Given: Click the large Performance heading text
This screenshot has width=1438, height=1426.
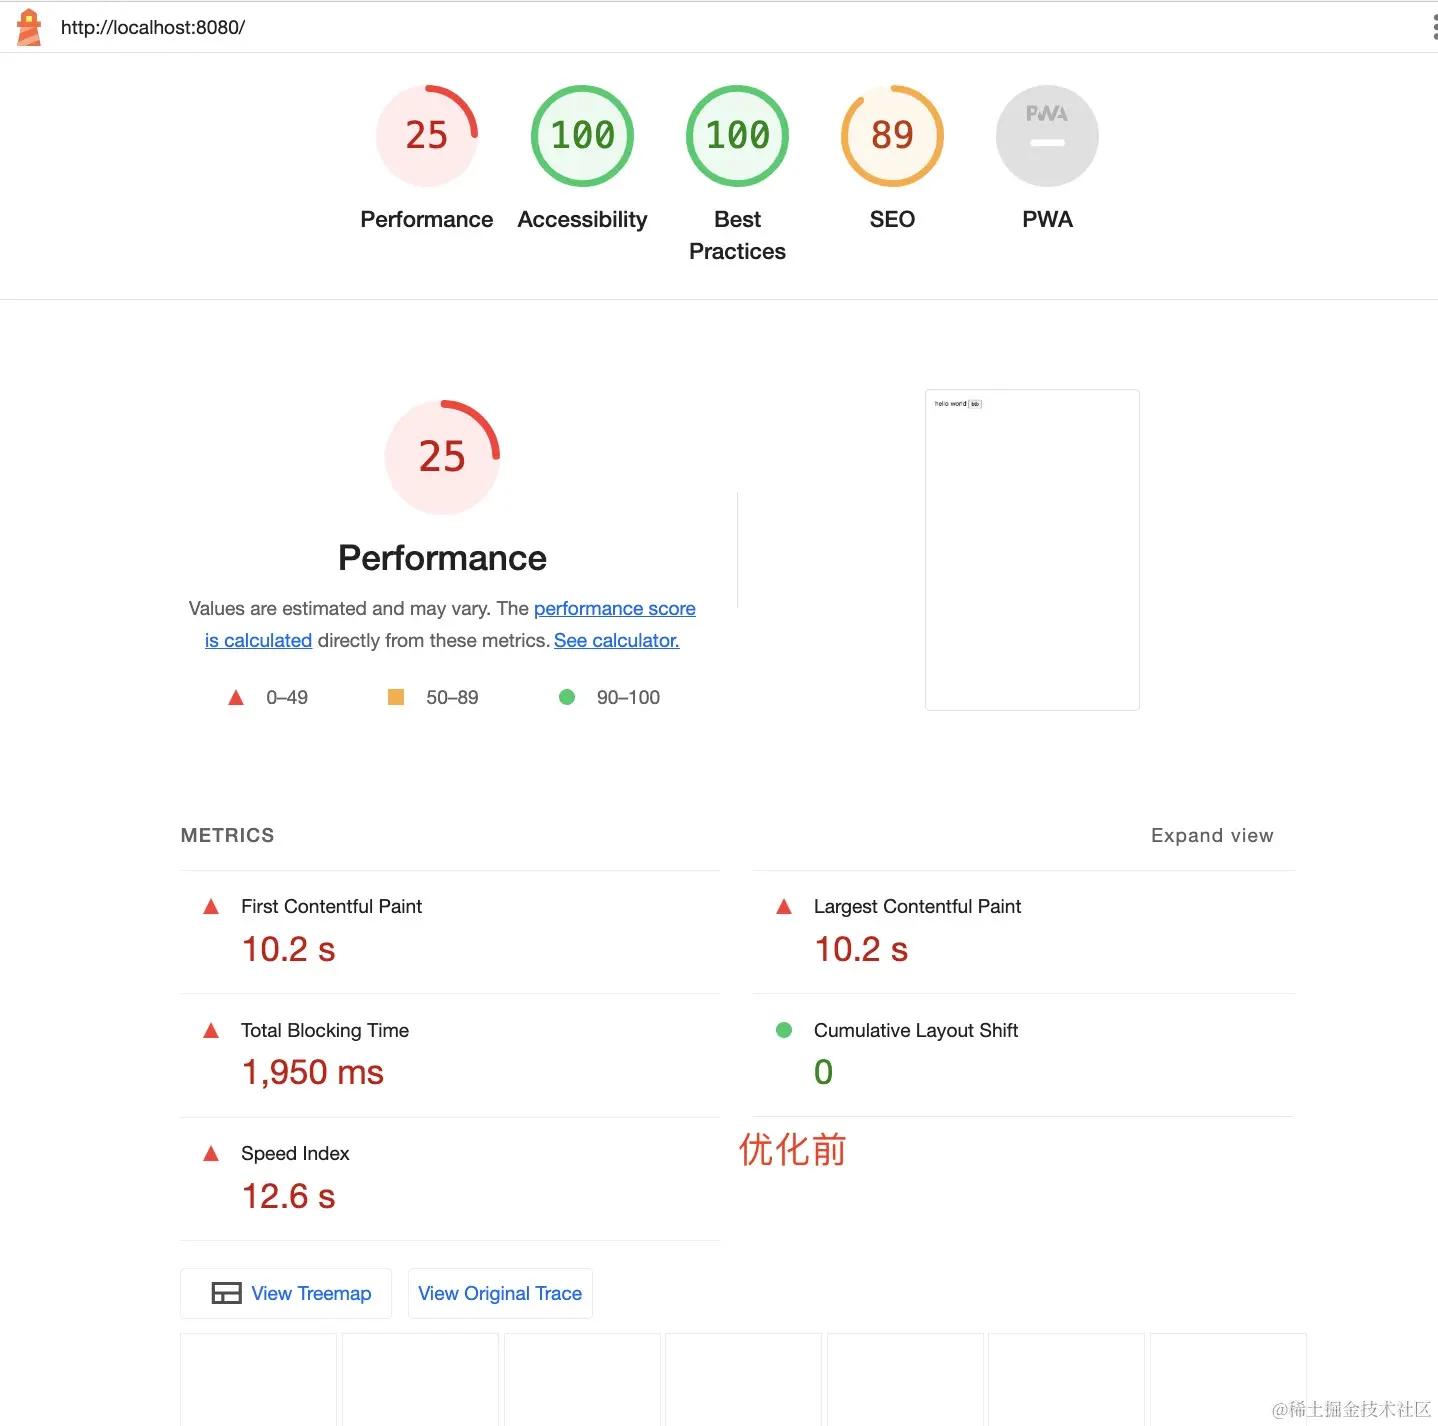Looking at the screenshot, I should [442, 558].
